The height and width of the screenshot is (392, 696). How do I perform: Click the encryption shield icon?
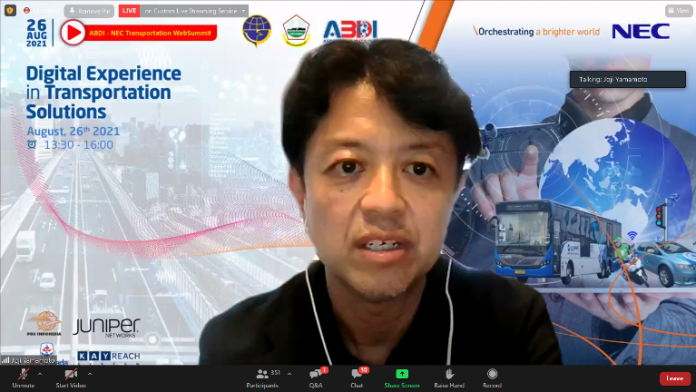click(10, 10)
